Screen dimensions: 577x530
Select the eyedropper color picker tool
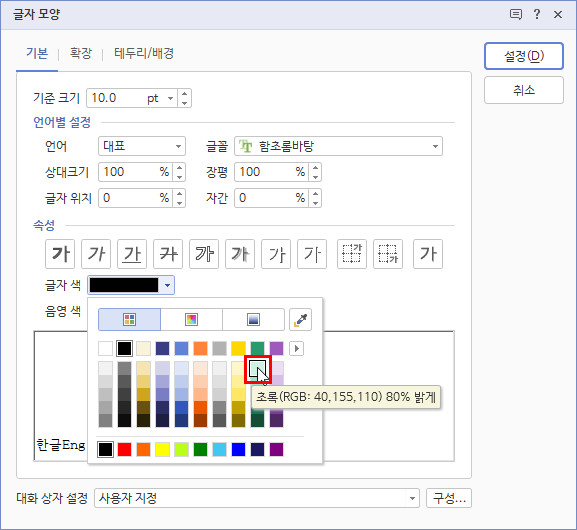tap(300, 319)
